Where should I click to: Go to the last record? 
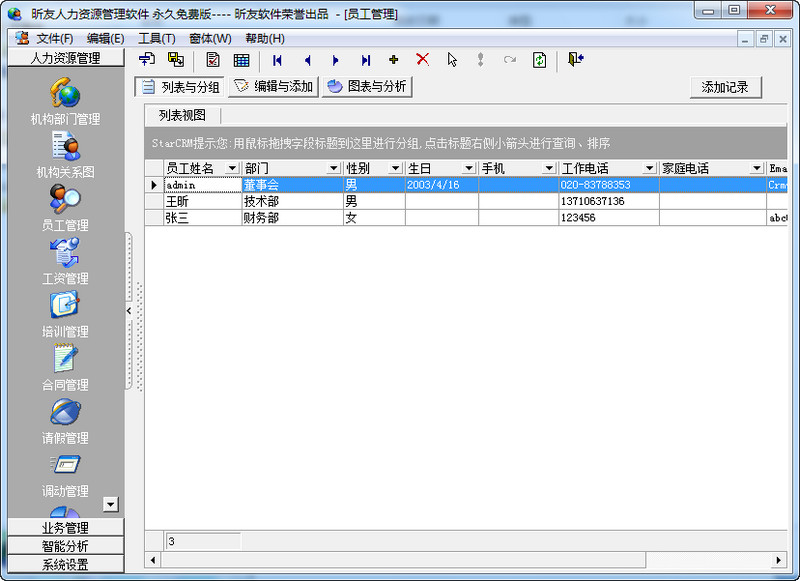pos(366,60)
